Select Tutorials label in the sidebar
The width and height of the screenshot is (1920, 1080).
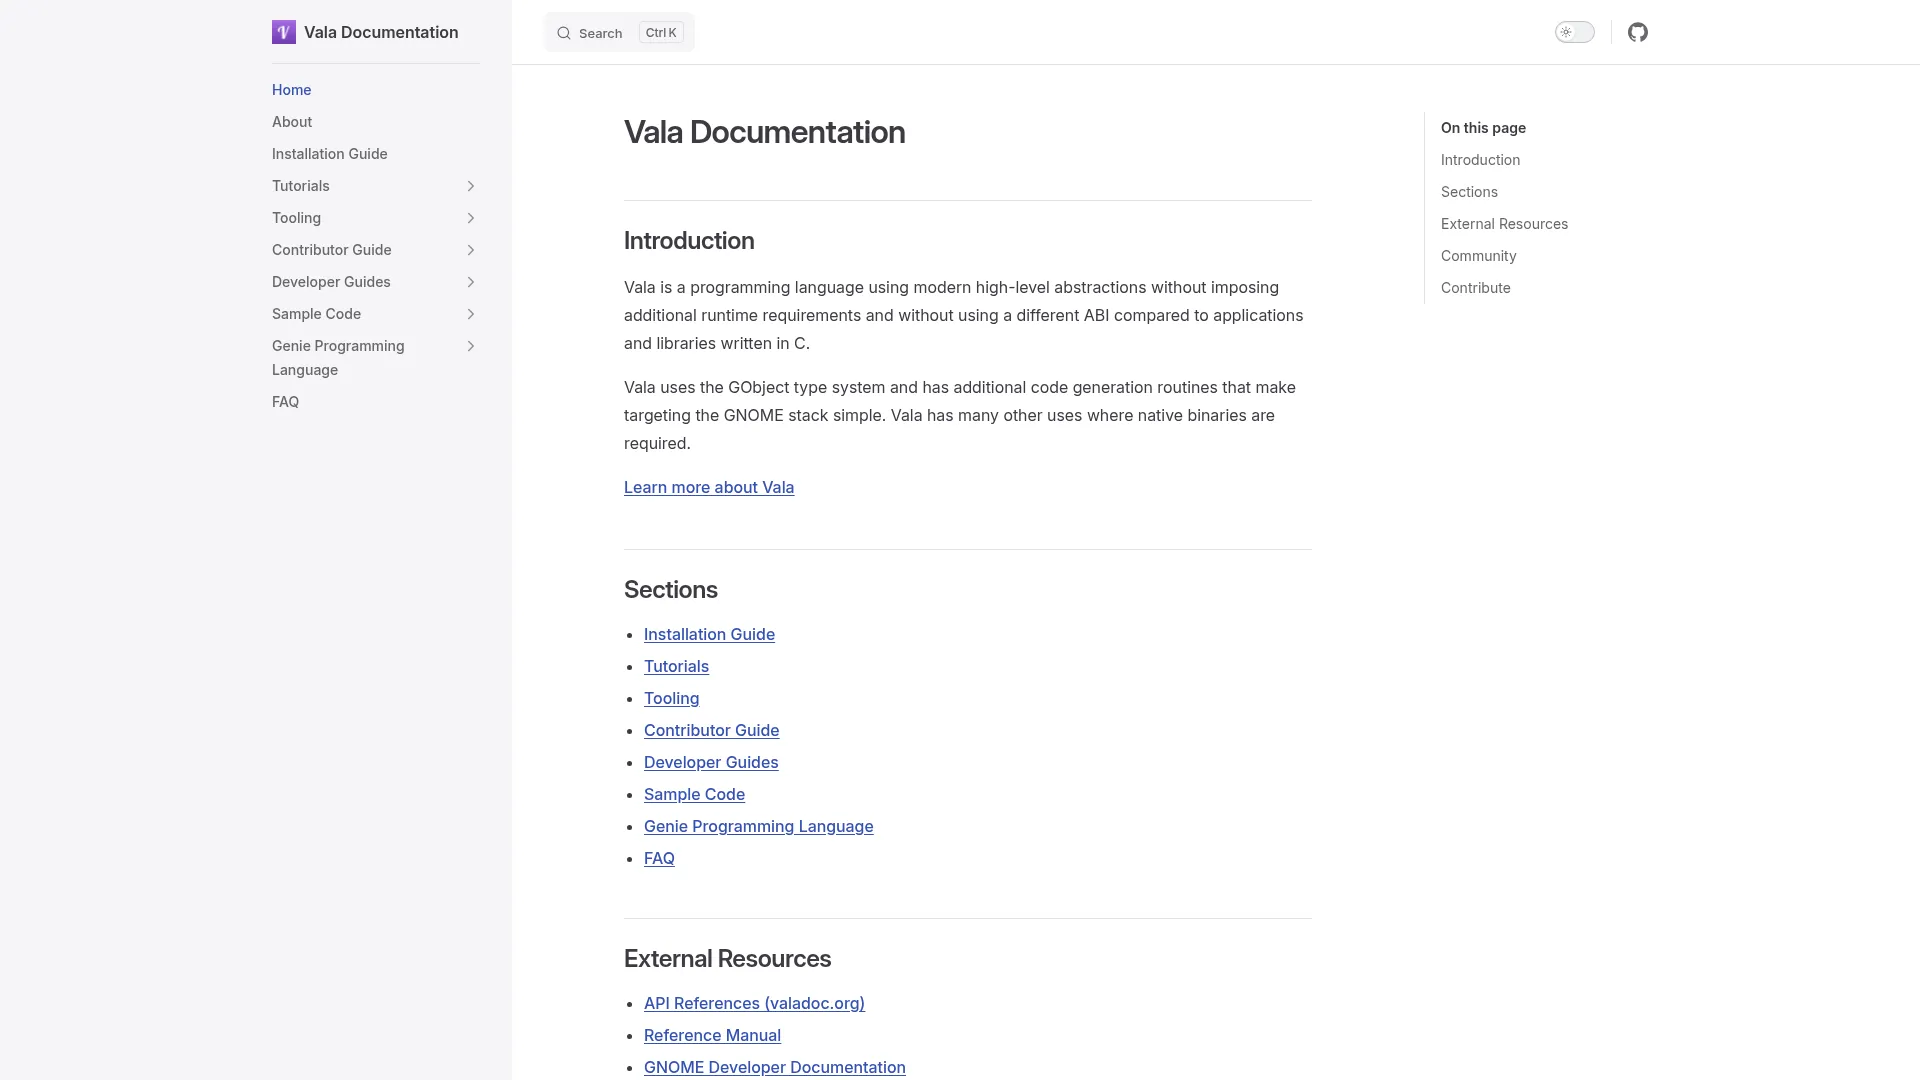(x=300, y=186)
